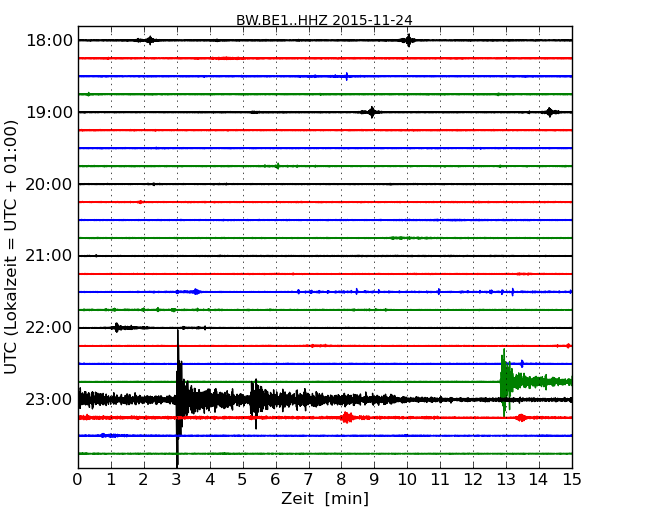Click x-axis tick label 15
This screenshot has width=650, height=520.
[x=572, y=480]
